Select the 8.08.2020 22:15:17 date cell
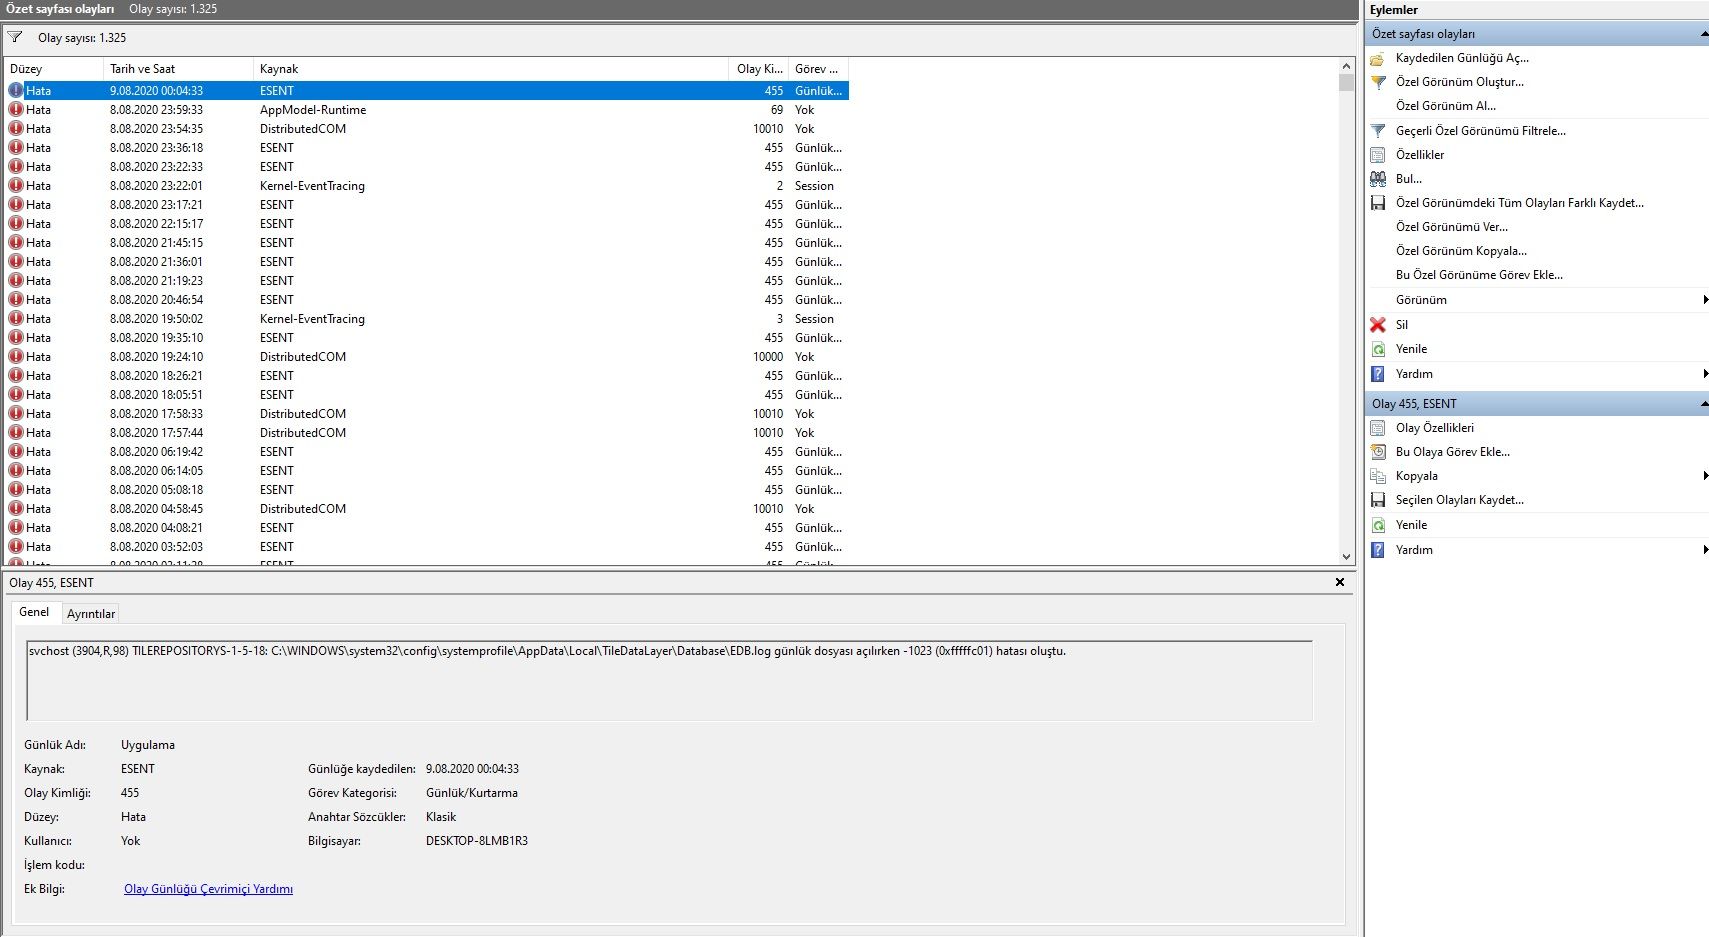This screenshot has width=1709, height=937. coord(156,224)
